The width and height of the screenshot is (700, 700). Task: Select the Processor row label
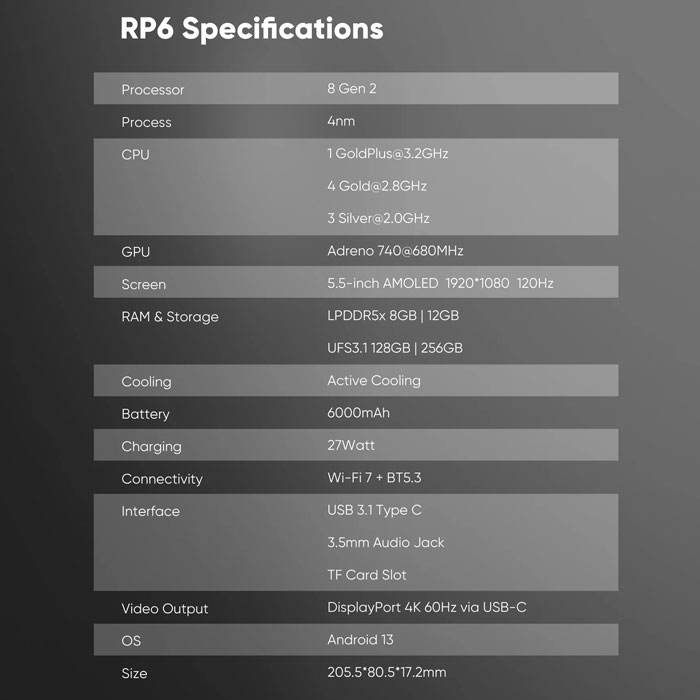pos(153,90)
